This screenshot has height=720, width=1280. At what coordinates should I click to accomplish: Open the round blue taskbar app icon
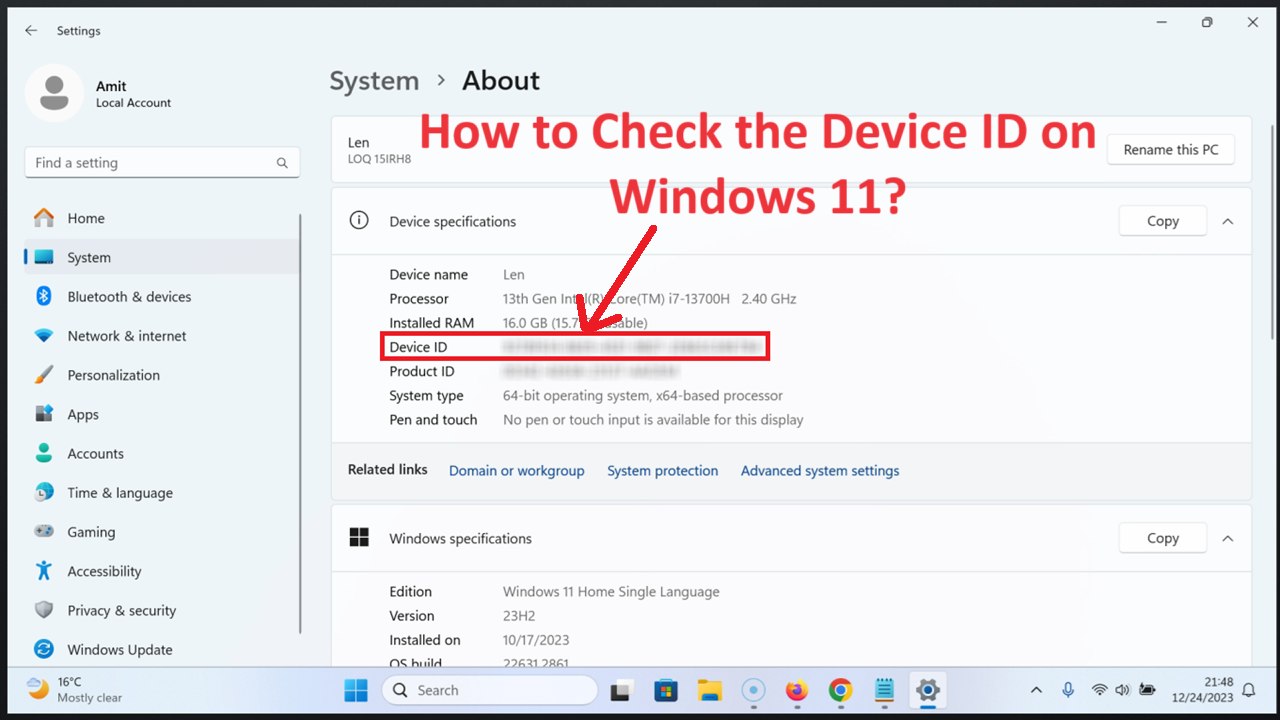[754, 690]
